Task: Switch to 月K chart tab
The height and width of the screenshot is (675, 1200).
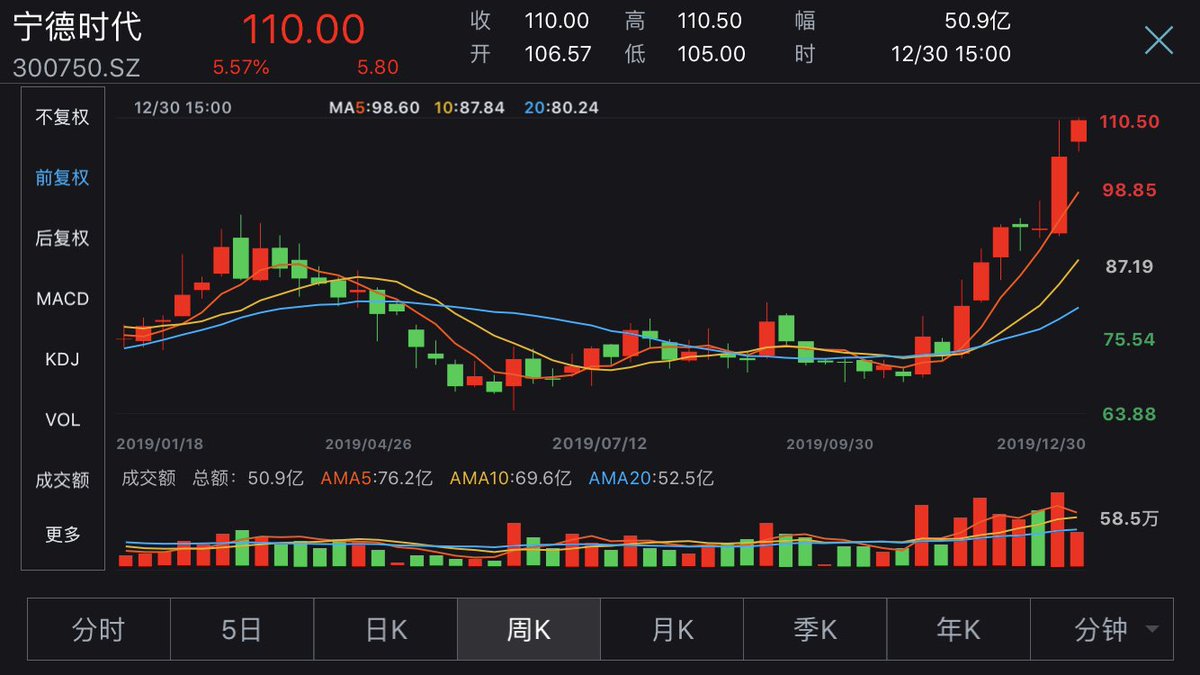Action: click(x=672, y=630)
